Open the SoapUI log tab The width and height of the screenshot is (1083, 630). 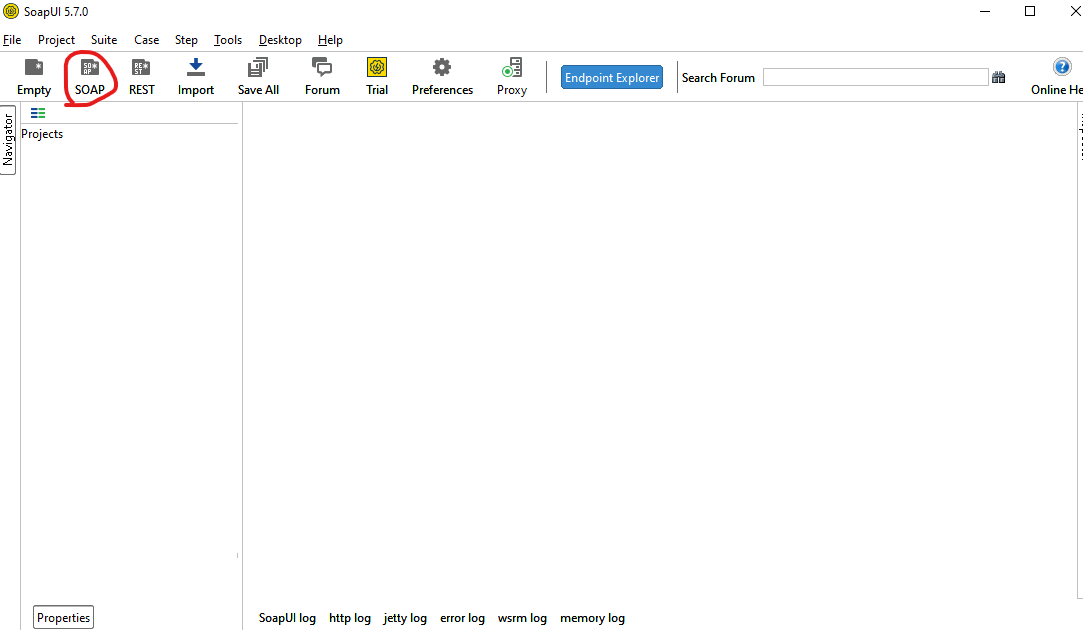[x=287, y=618]
